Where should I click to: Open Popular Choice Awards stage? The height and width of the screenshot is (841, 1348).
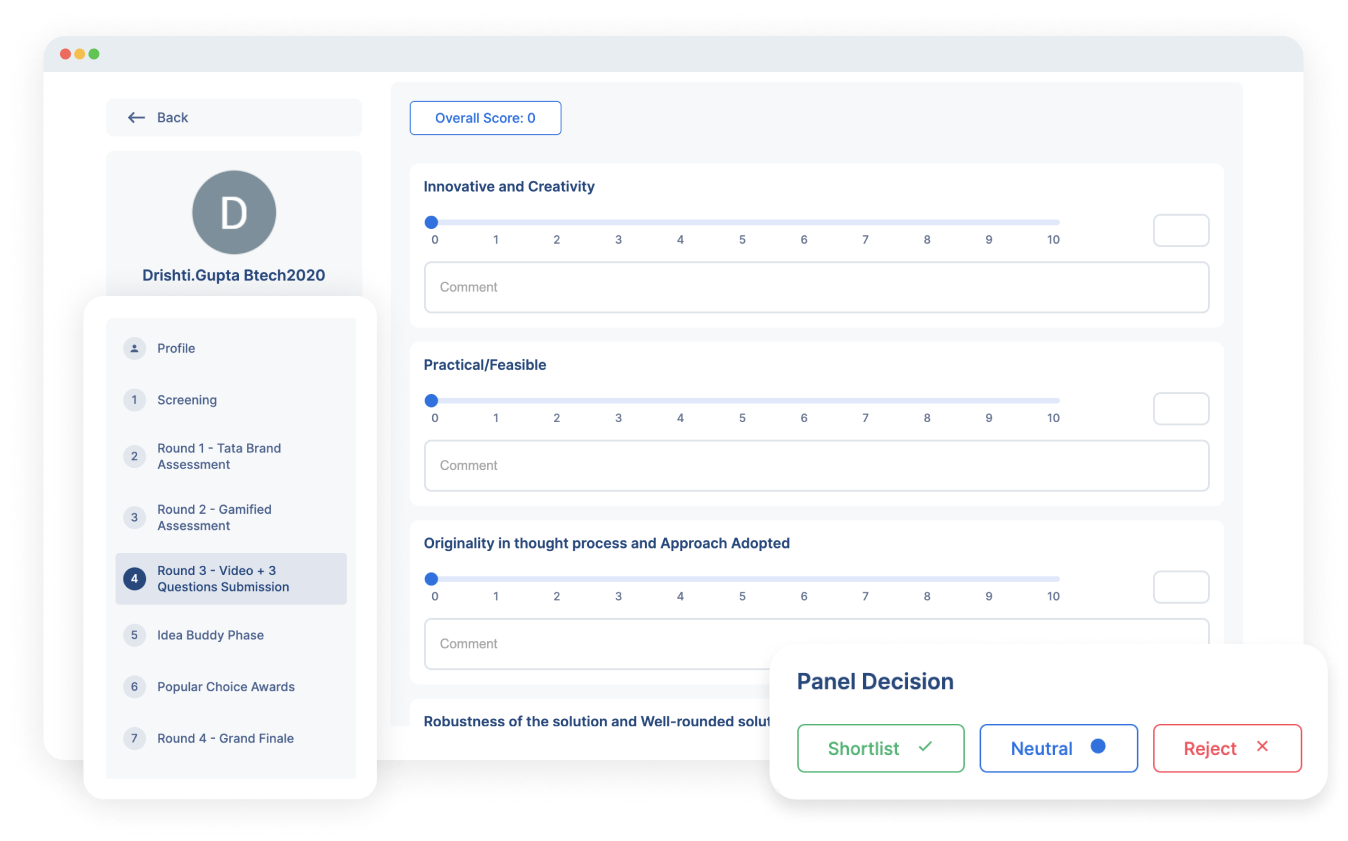[x=225, y=687]
